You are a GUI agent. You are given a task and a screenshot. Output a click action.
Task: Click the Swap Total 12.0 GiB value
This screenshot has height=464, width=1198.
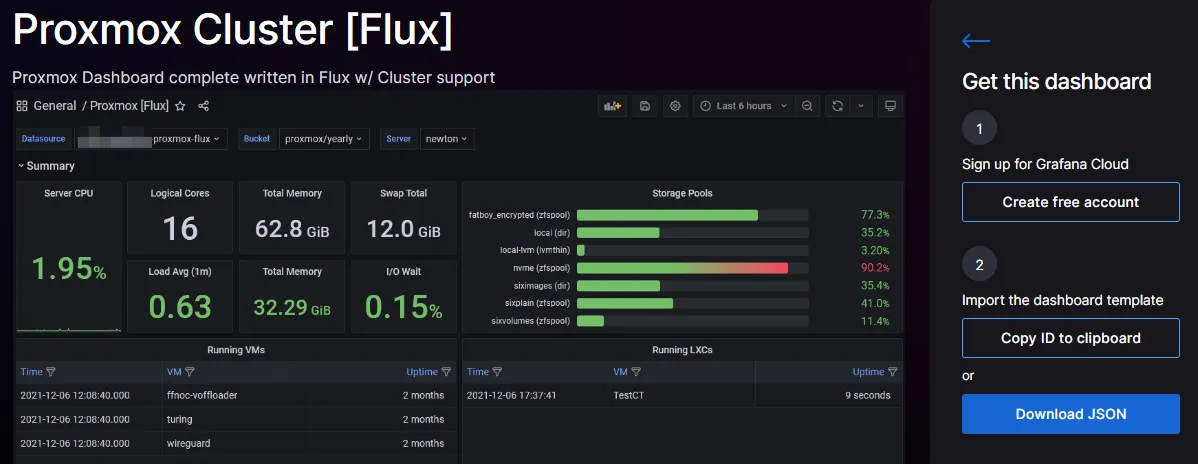coord(403,229)
